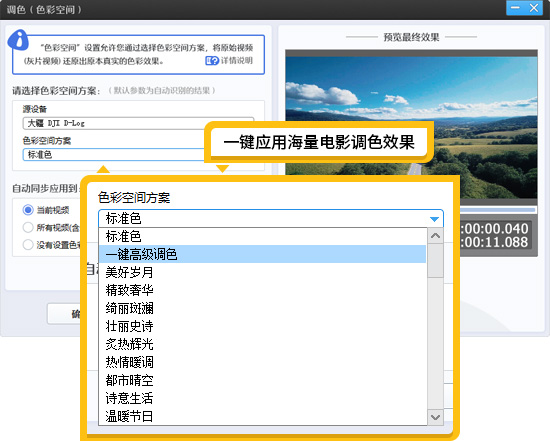550x441 pixels.
Task: Expand the 色彩空间方案 dropdown arrow
Action: coord(434,219)
